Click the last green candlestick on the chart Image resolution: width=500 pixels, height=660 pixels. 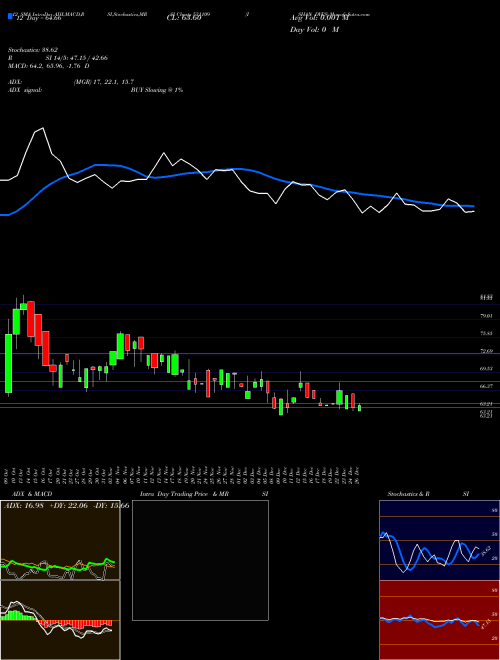click(x=359, y=407)
